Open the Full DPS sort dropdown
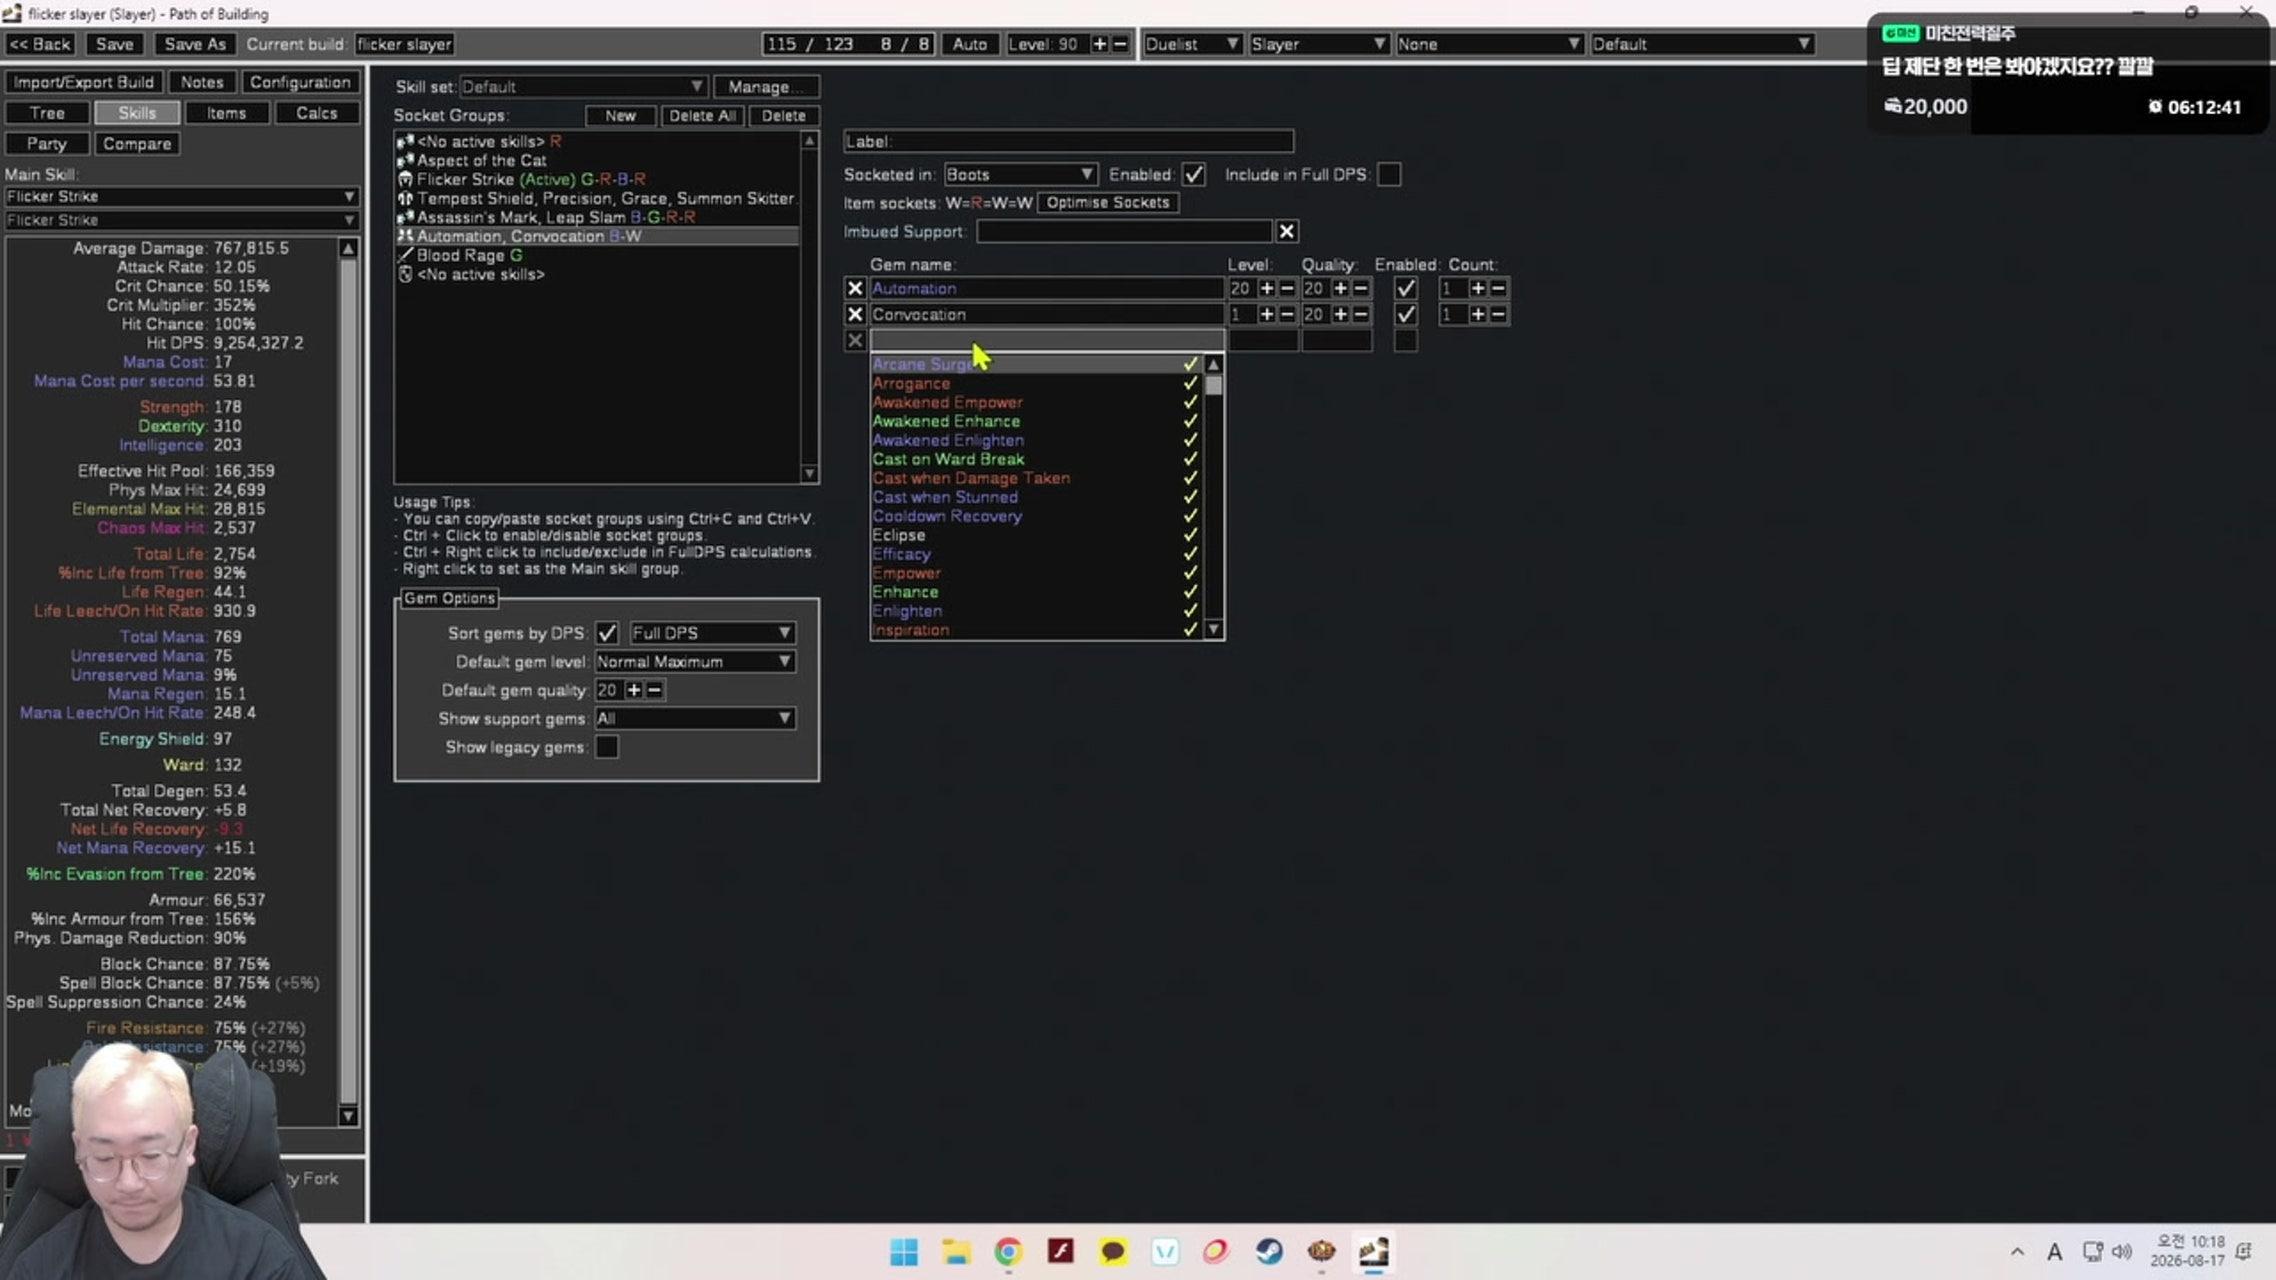 (712, 633)
